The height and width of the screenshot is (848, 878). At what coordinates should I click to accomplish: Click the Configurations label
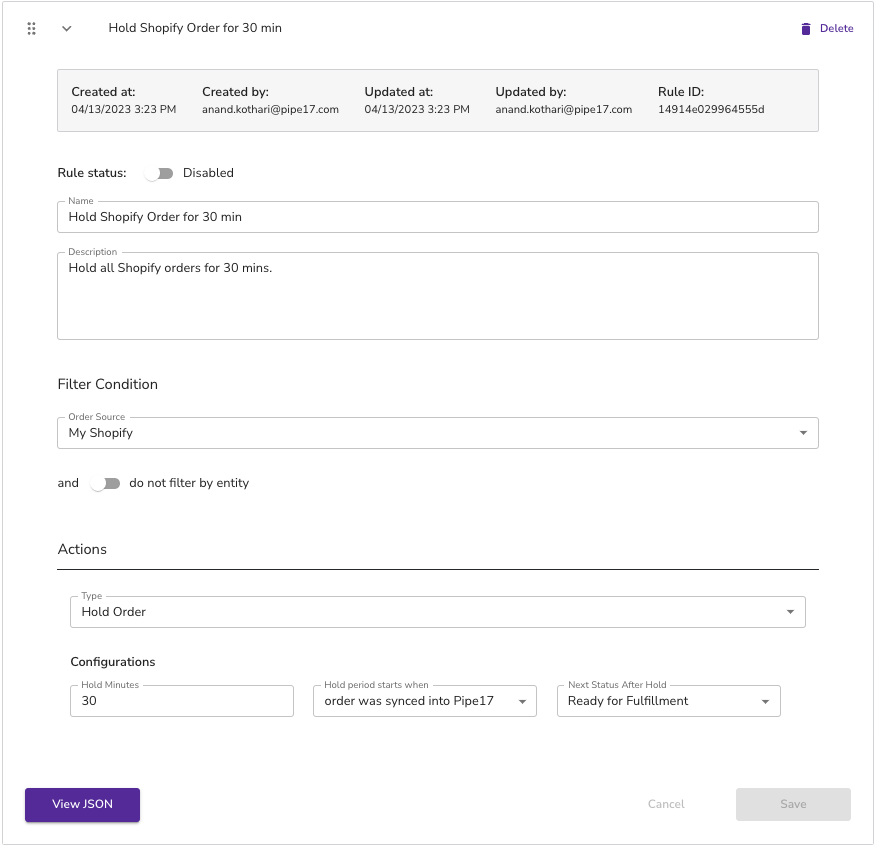click(113, 661)
